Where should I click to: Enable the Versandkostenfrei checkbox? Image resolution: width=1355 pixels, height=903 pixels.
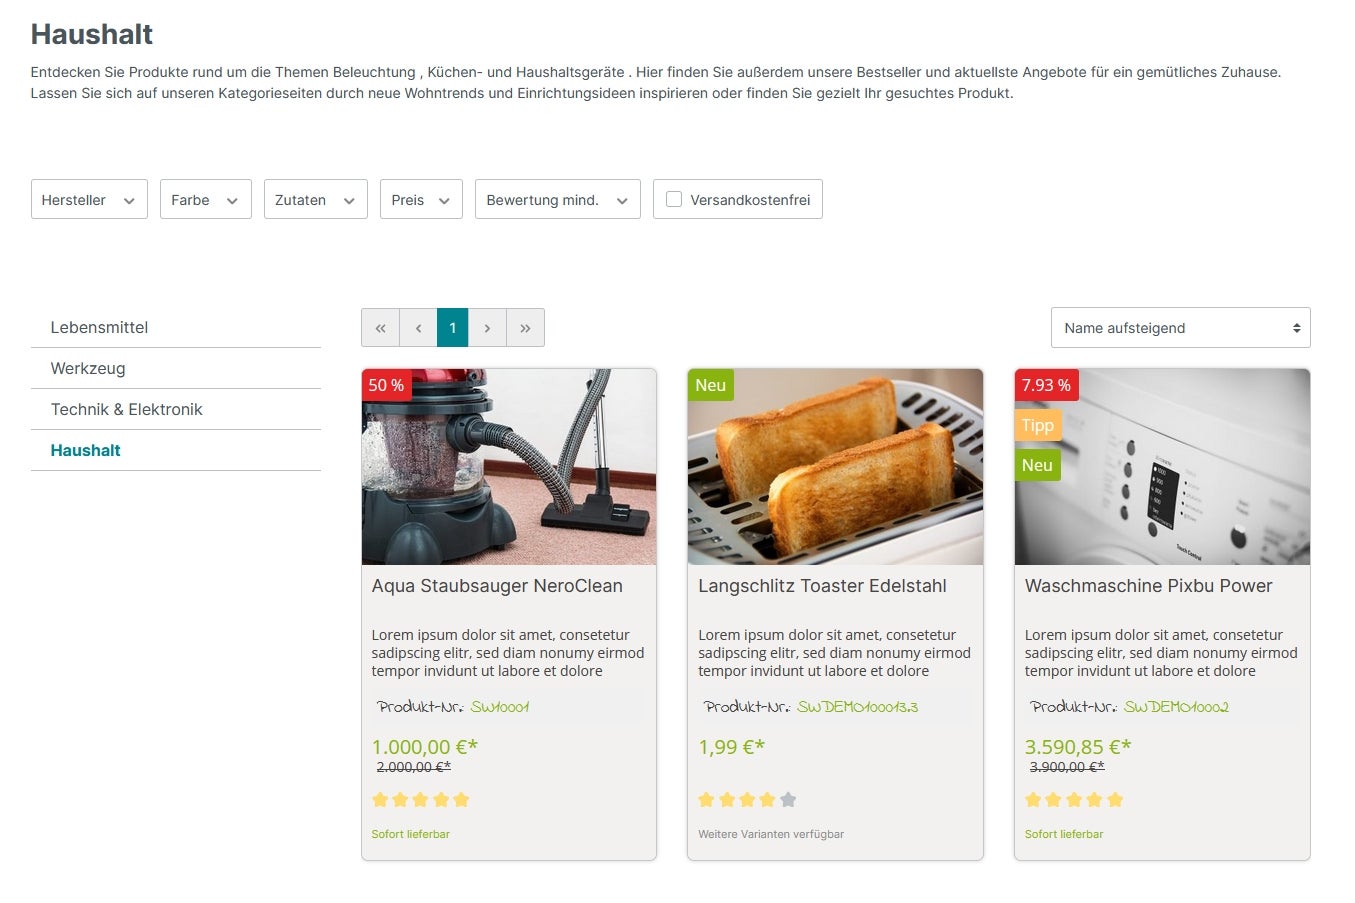tap(674, 199)
